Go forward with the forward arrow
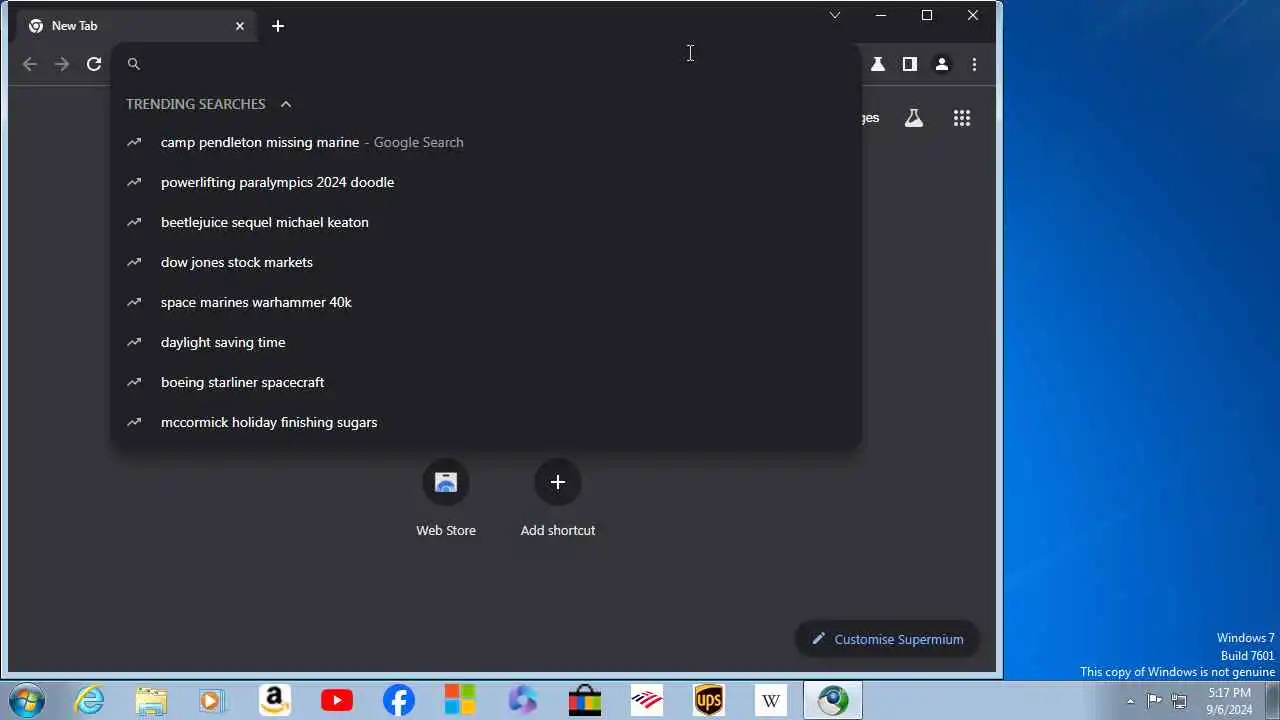This screenshot has height=720, width=1280. point(62,64)
